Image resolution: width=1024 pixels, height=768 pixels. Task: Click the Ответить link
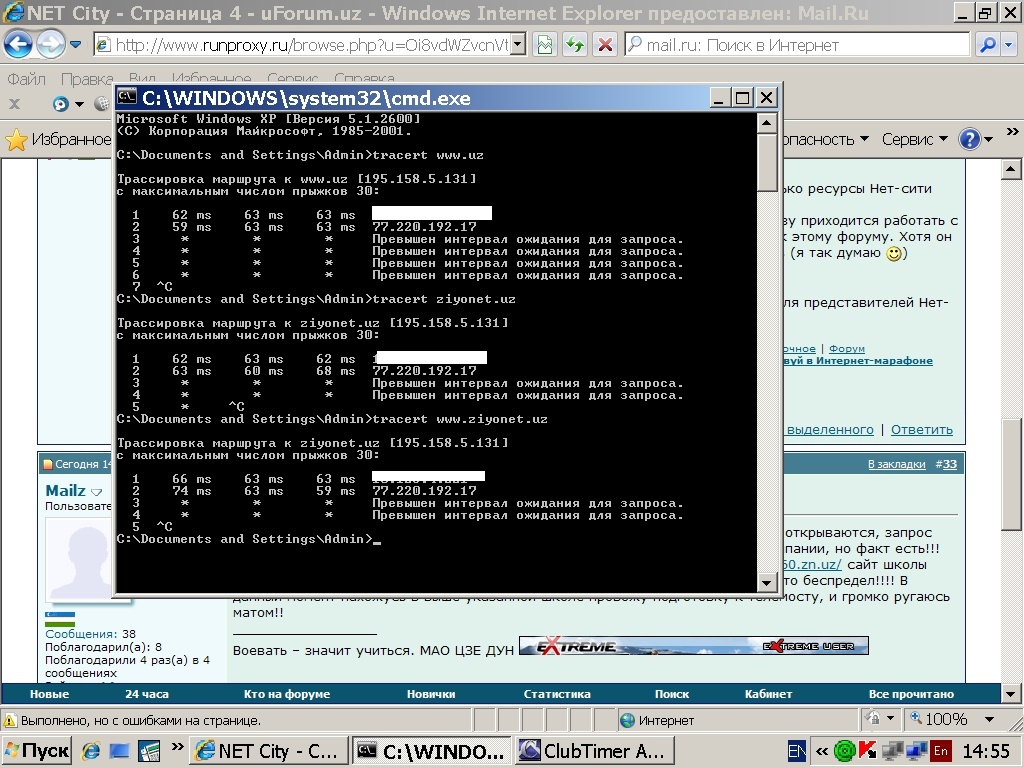click(921, 430)
